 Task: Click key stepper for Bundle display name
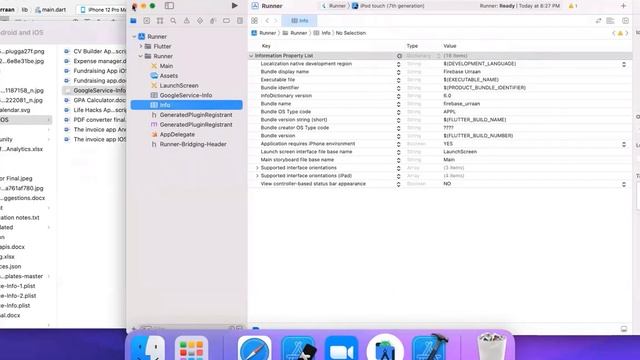pos(398,72)
